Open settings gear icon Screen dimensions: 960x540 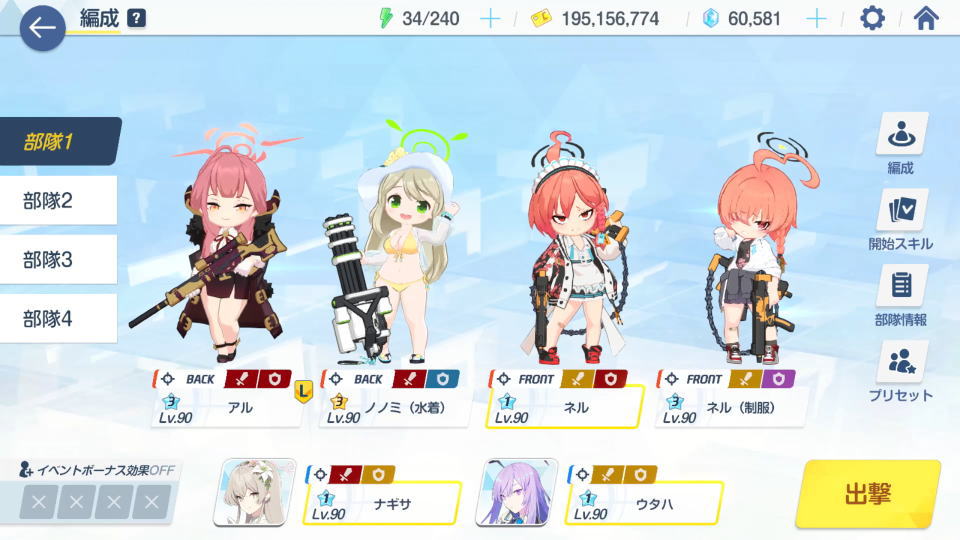coord(872,18)
